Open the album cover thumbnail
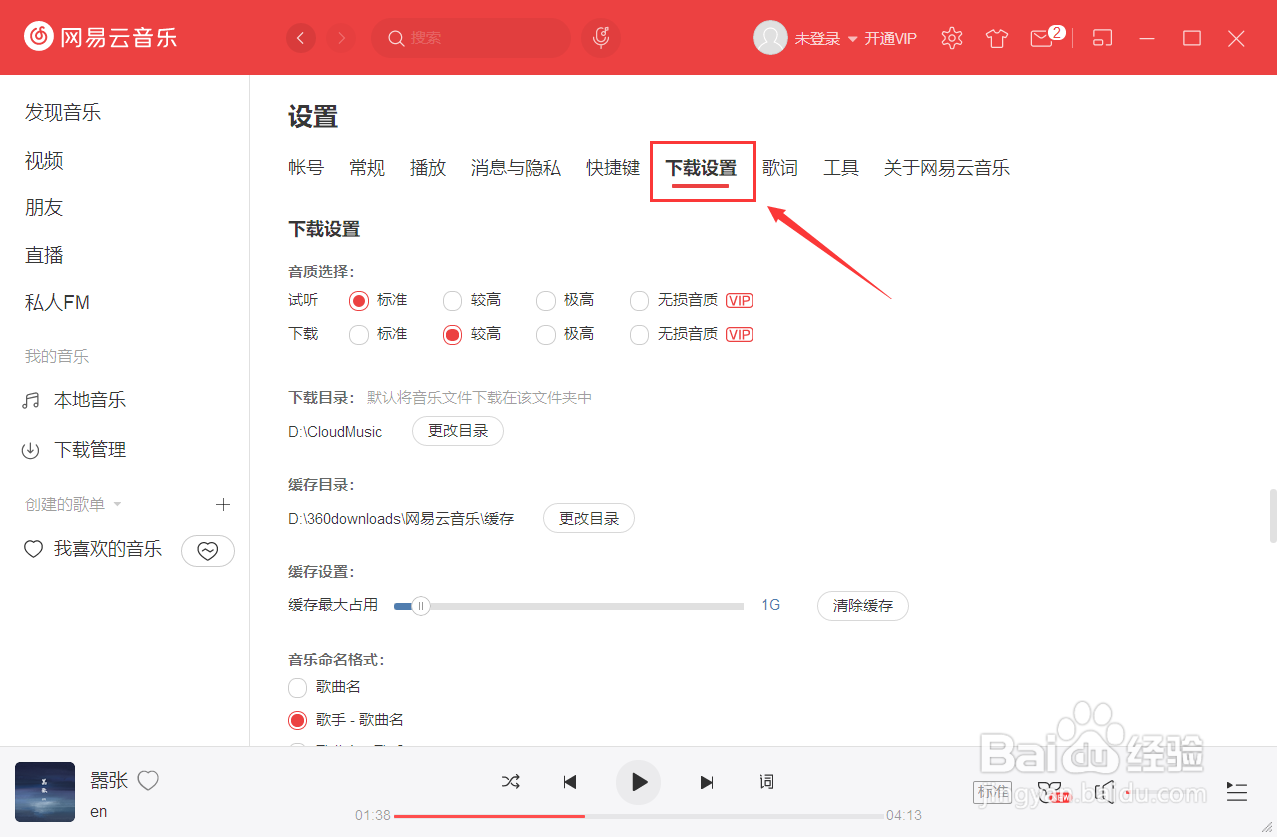The width and height of the screenshot is (1277, 837). (45, 792)
